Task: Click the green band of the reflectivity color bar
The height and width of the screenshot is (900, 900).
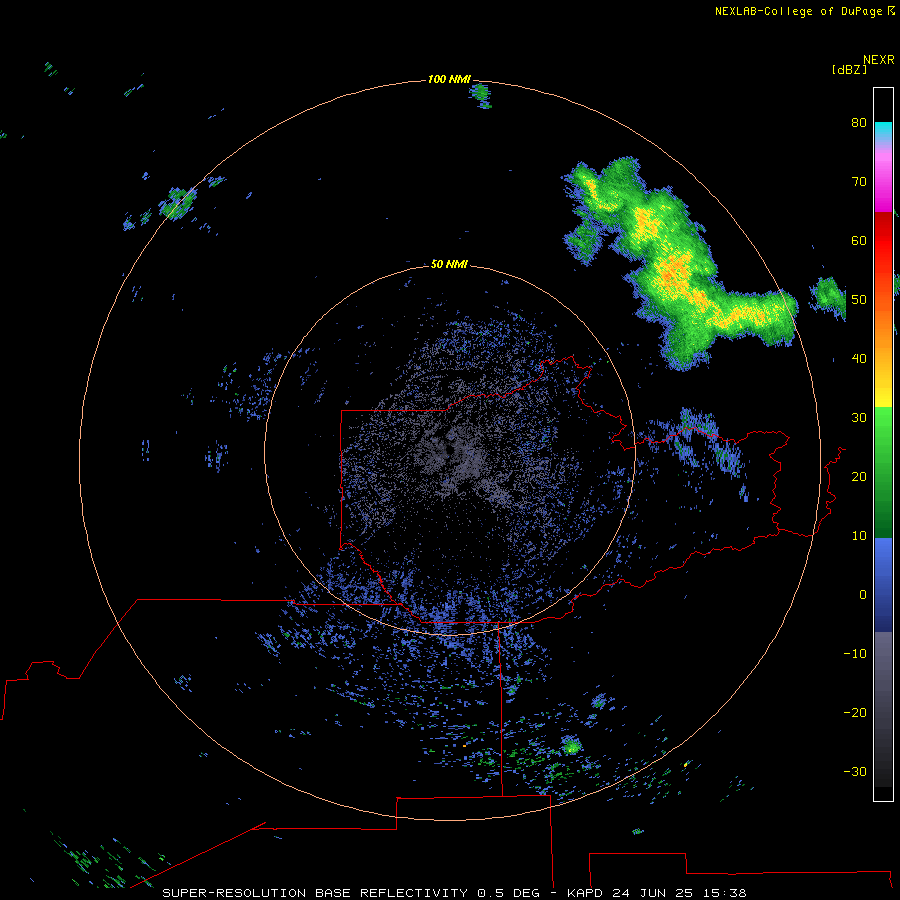Action: [x=883, y=472]
